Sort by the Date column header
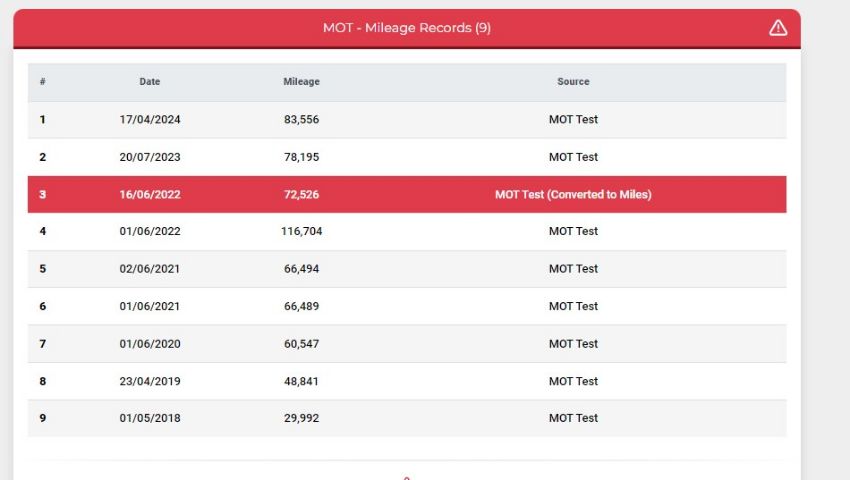The height and width of the screenshot is (480, 850). click(x=150, y=82)
